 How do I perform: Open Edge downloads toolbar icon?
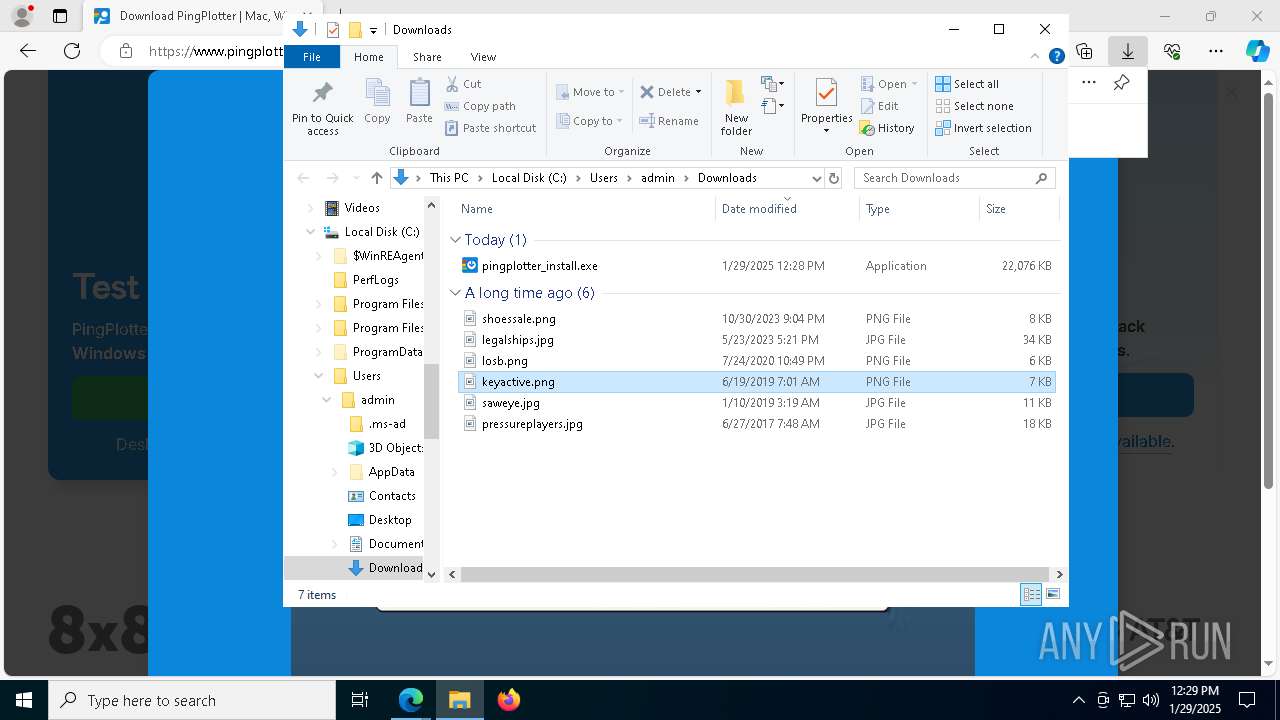(1128, 51)
